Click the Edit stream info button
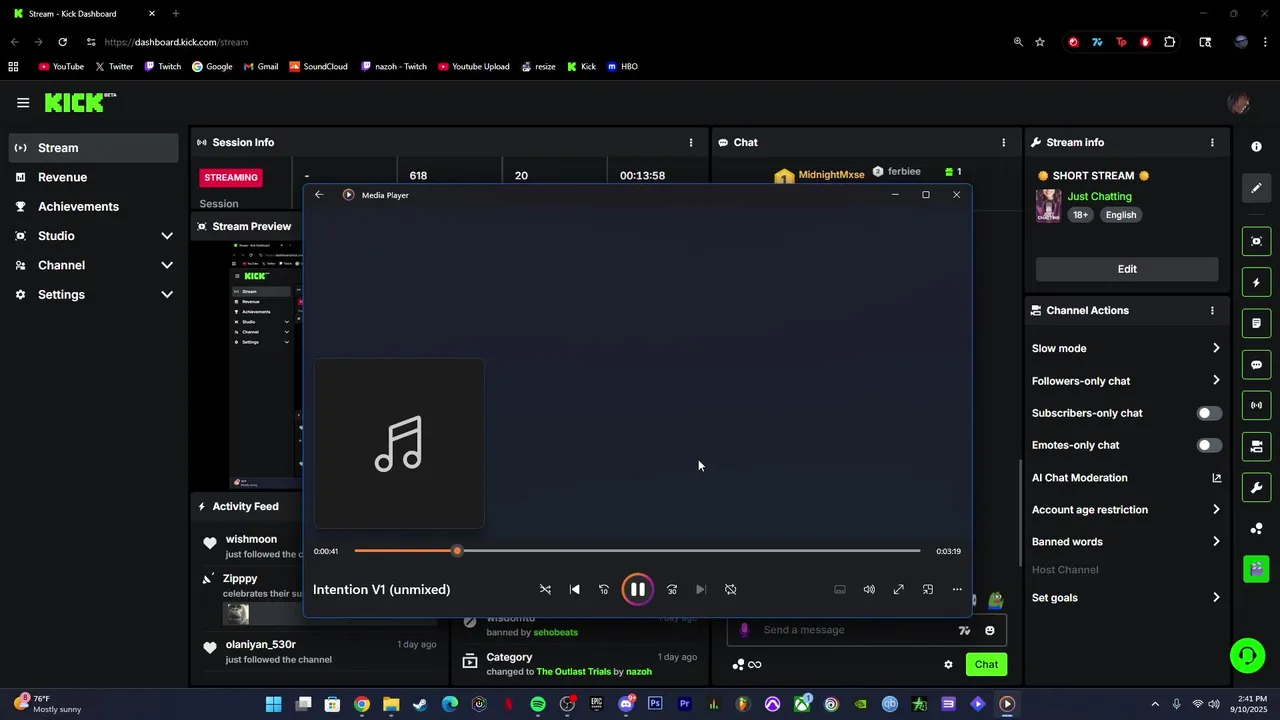Screen dimensions: 1280x720 [x=1127, y=269]
